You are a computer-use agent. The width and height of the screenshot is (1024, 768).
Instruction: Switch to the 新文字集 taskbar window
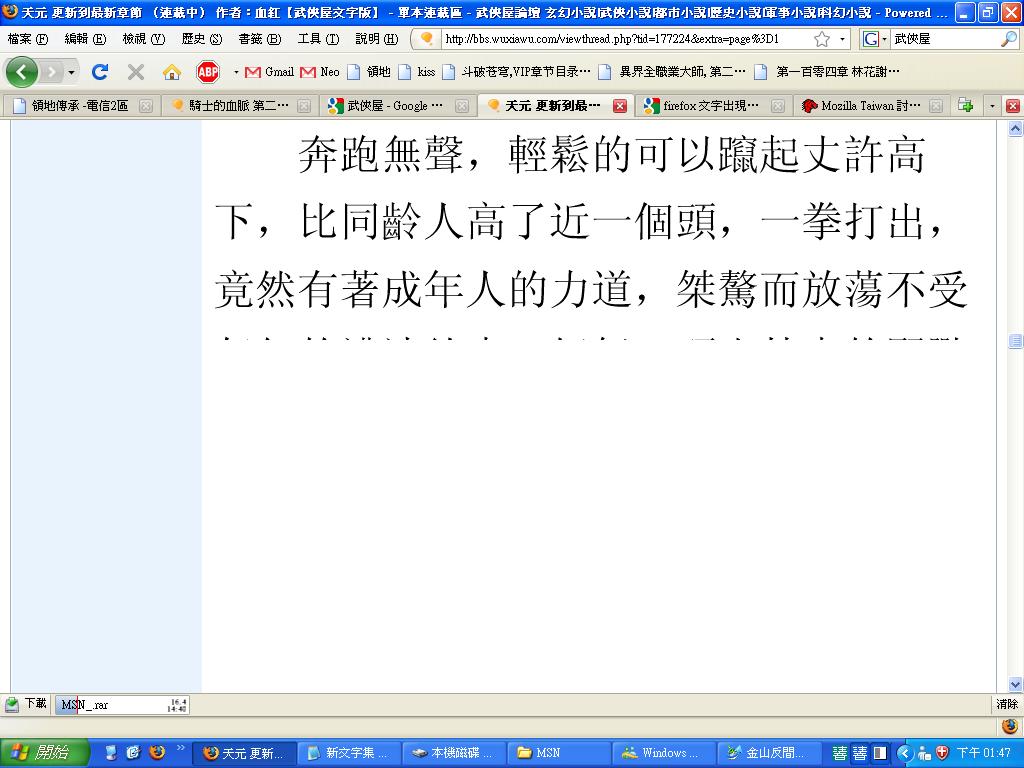pyautogui.click(x=349, y=753)
